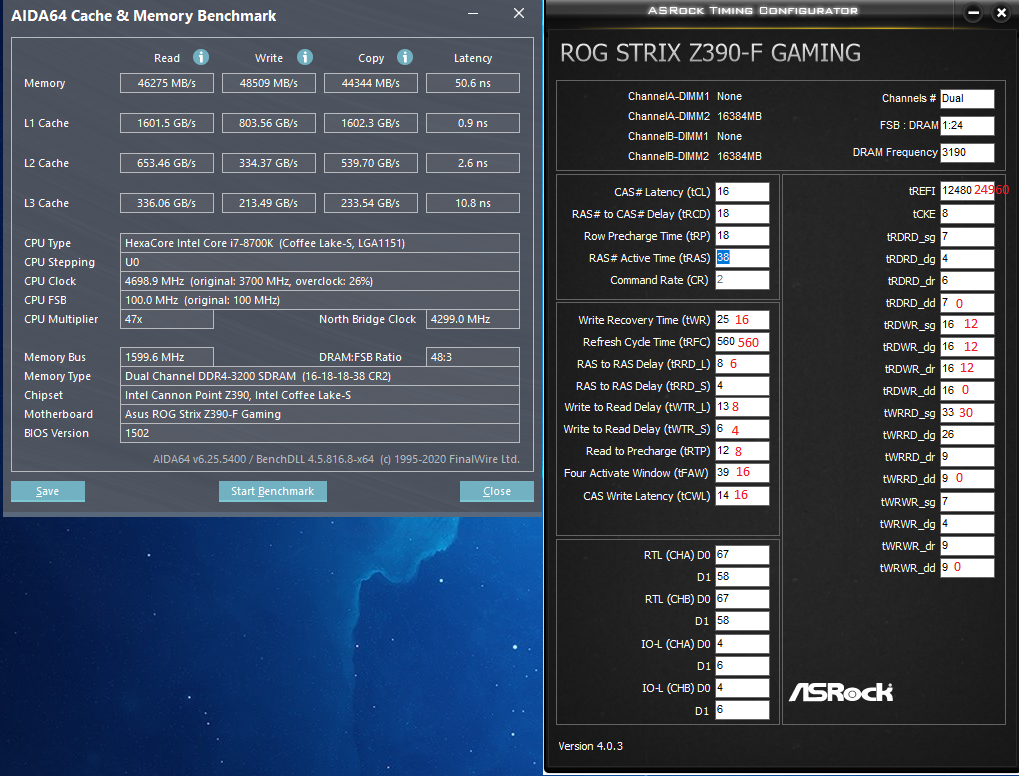
Task: Select the North Bridge Clock 4299.0 MHz
Action: tap(472, 319)
